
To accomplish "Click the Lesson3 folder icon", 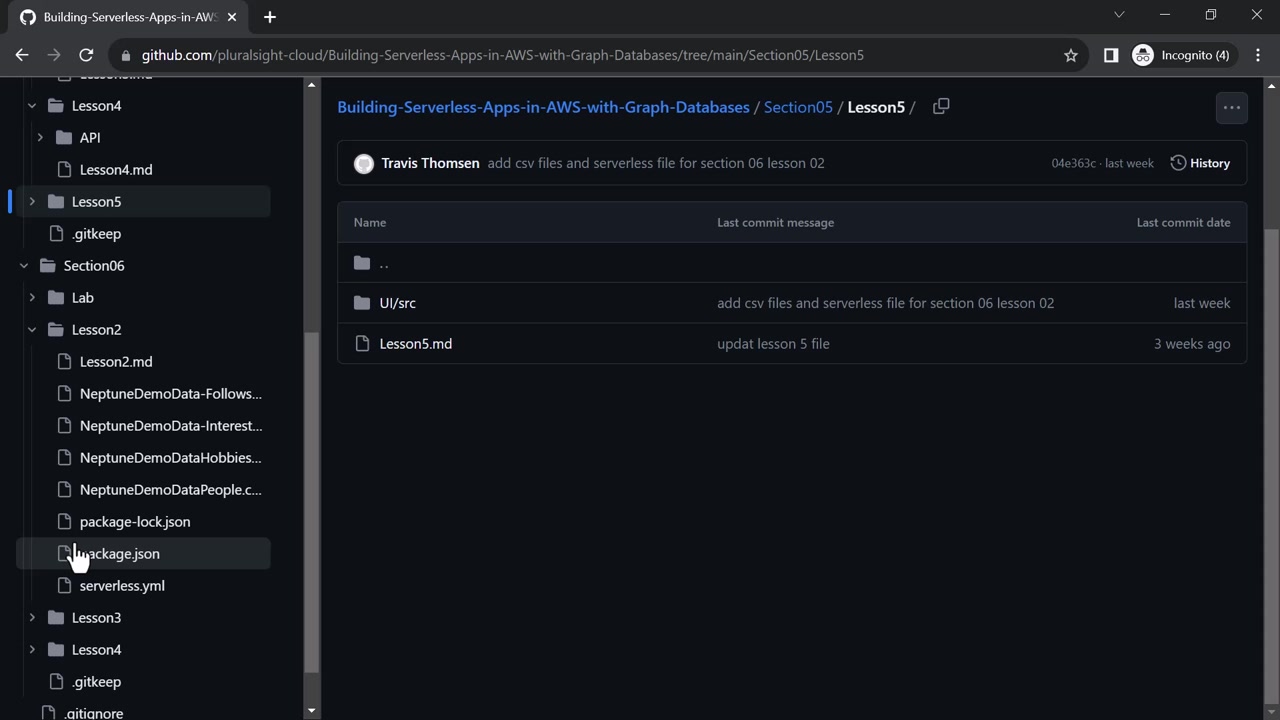I will pos(55,618).
